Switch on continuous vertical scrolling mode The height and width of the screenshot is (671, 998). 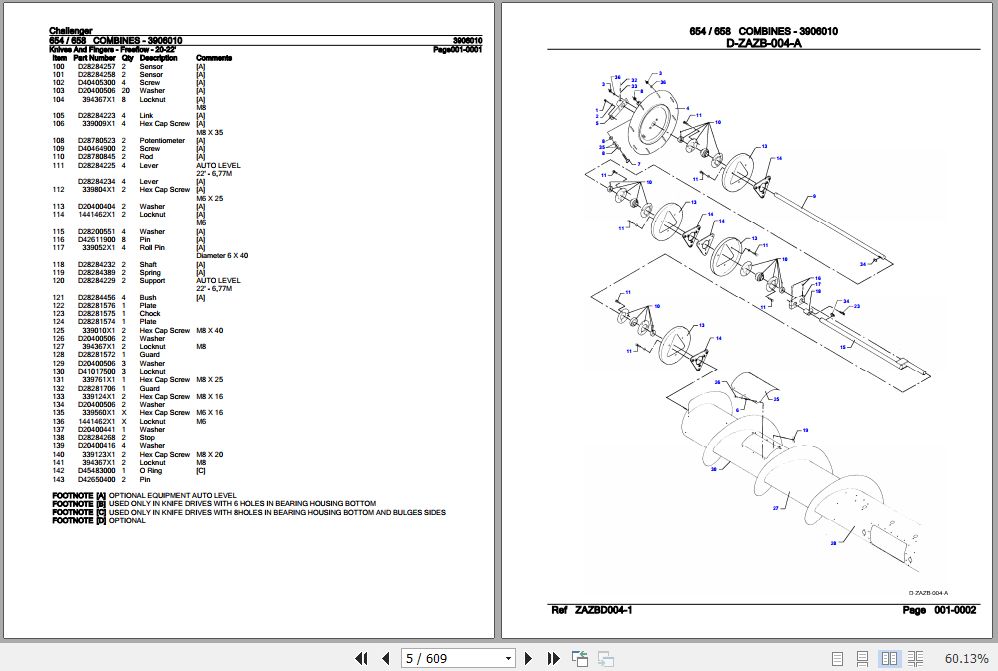(x=863, y=658)
